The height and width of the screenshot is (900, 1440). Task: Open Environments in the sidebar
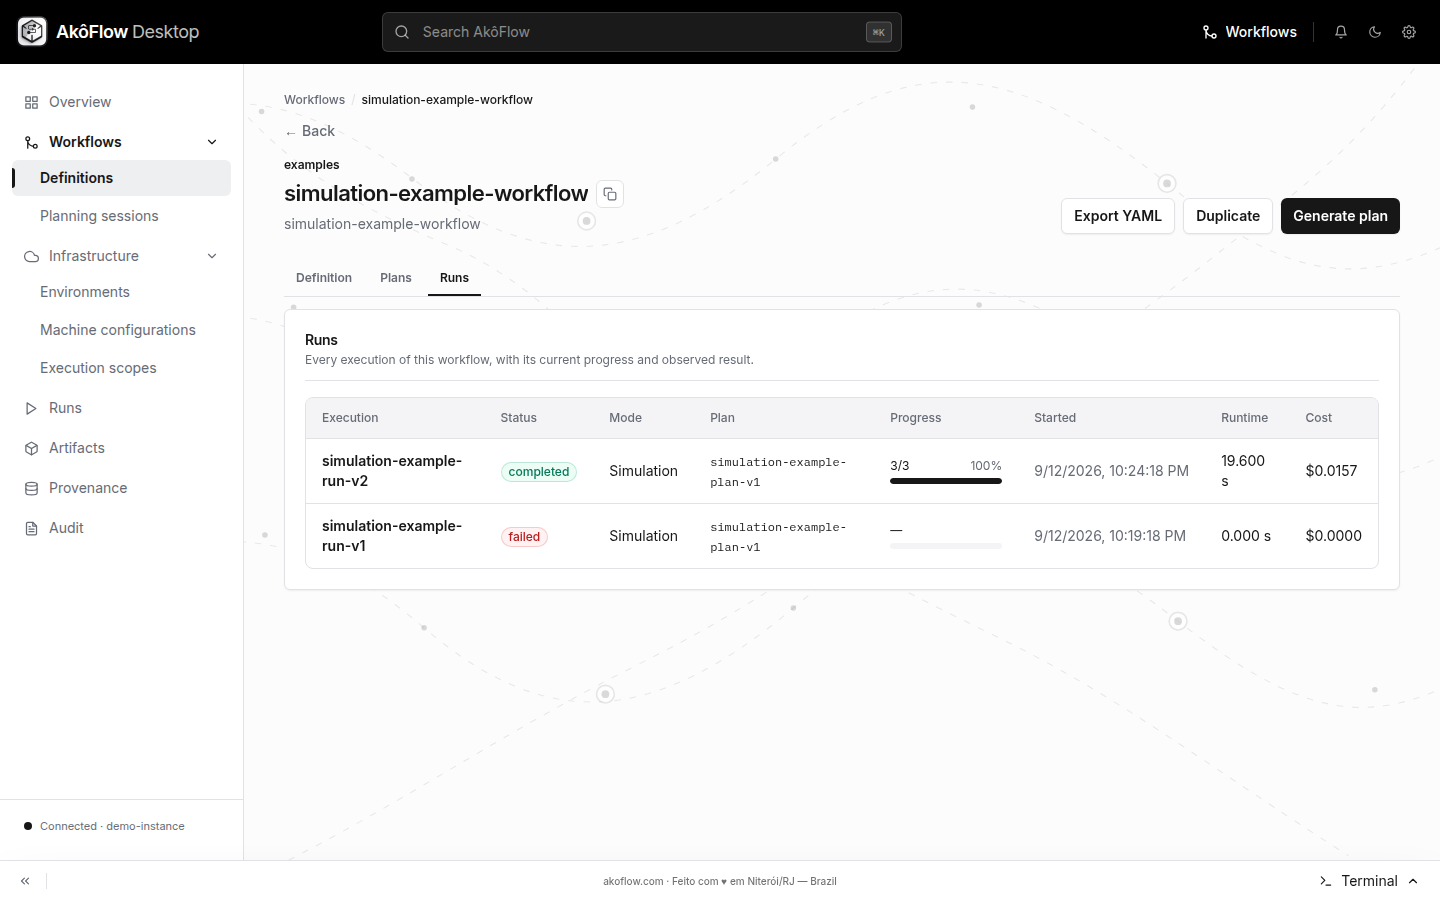[121, 292]
